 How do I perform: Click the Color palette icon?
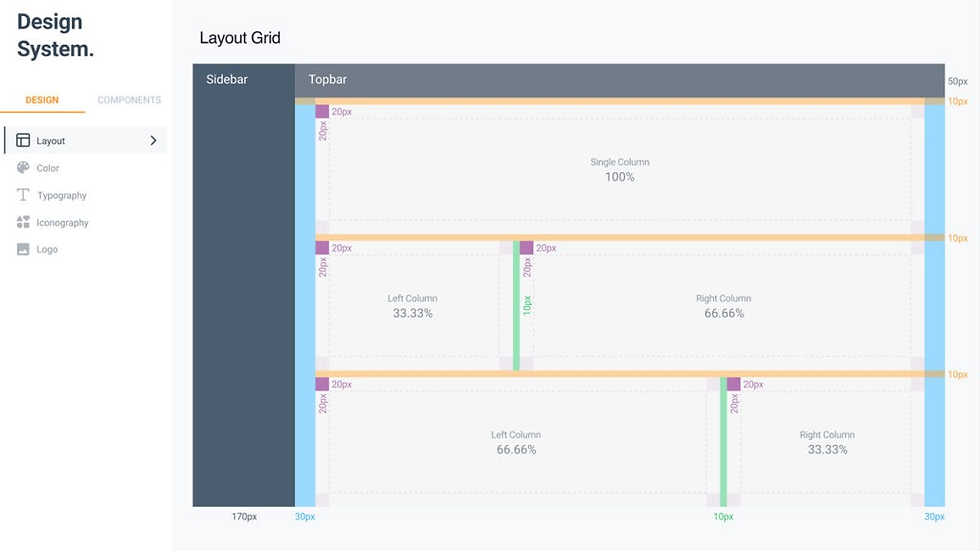(23, 167)
